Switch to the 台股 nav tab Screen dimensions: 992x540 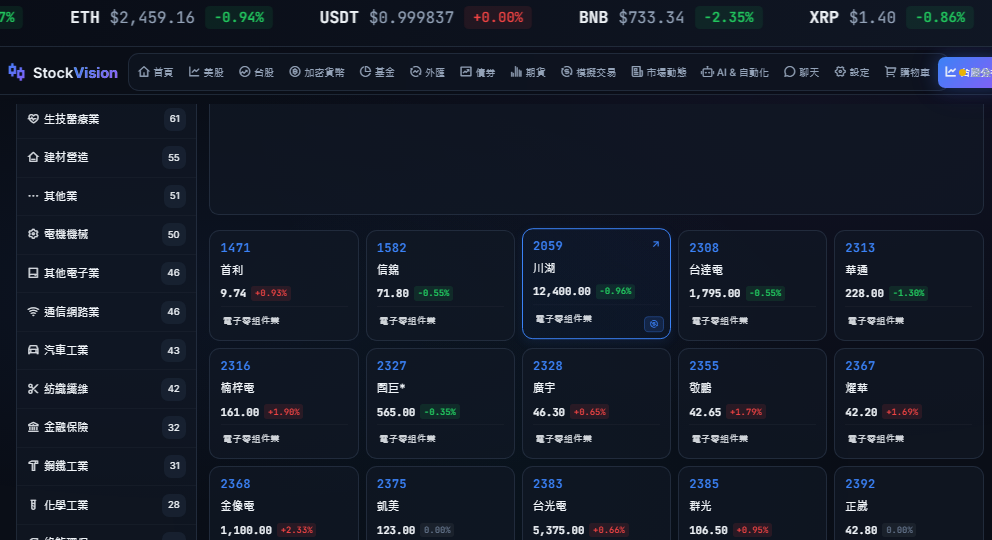(x=257, y=72)
